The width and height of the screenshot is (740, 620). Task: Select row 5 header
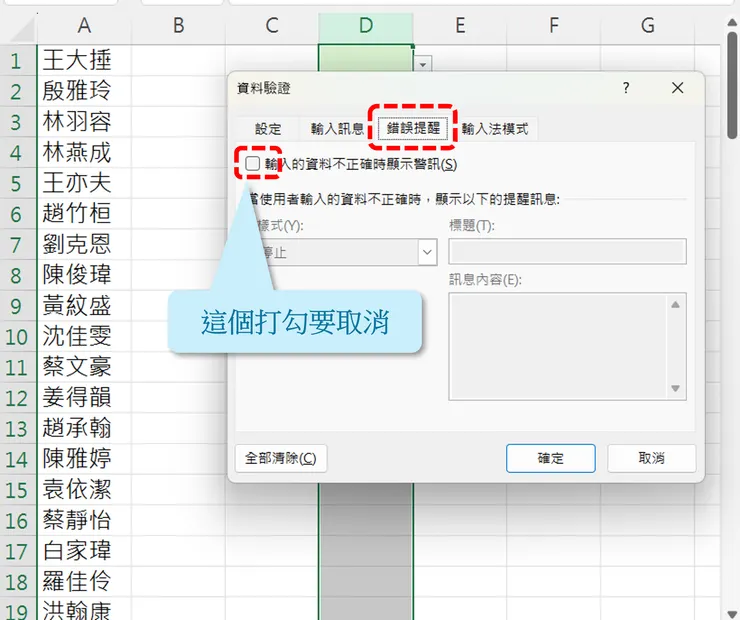(17, 183)
